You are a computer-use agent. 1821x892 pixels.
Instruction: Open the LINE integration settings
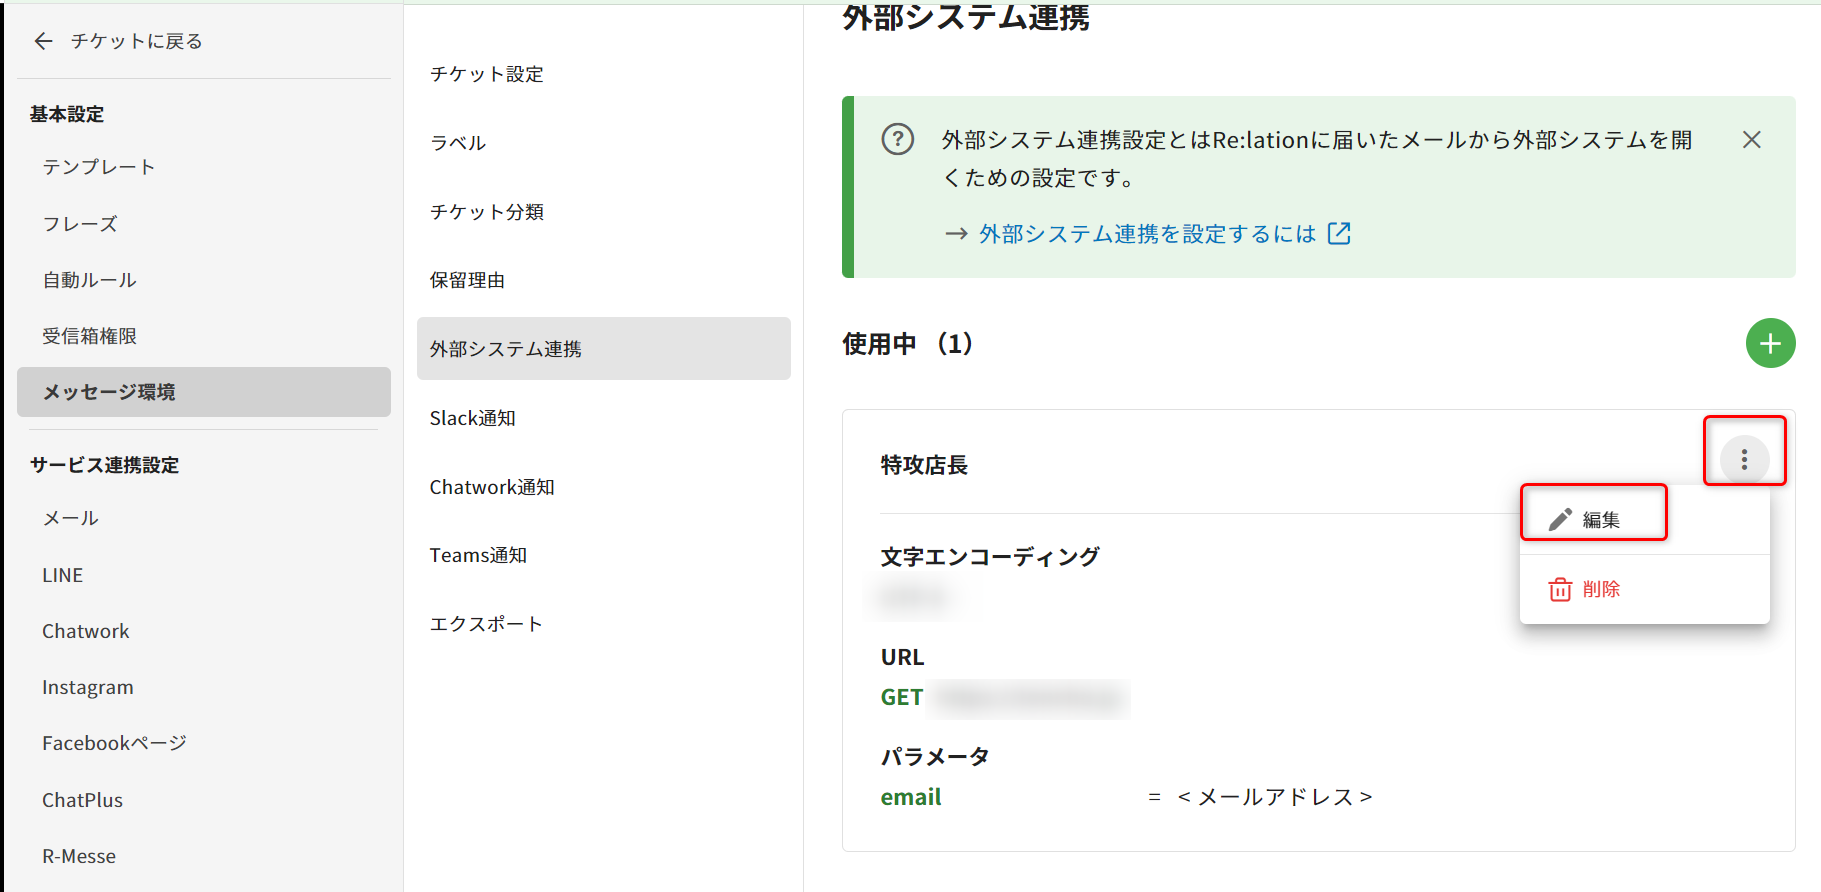coord(62,575)
